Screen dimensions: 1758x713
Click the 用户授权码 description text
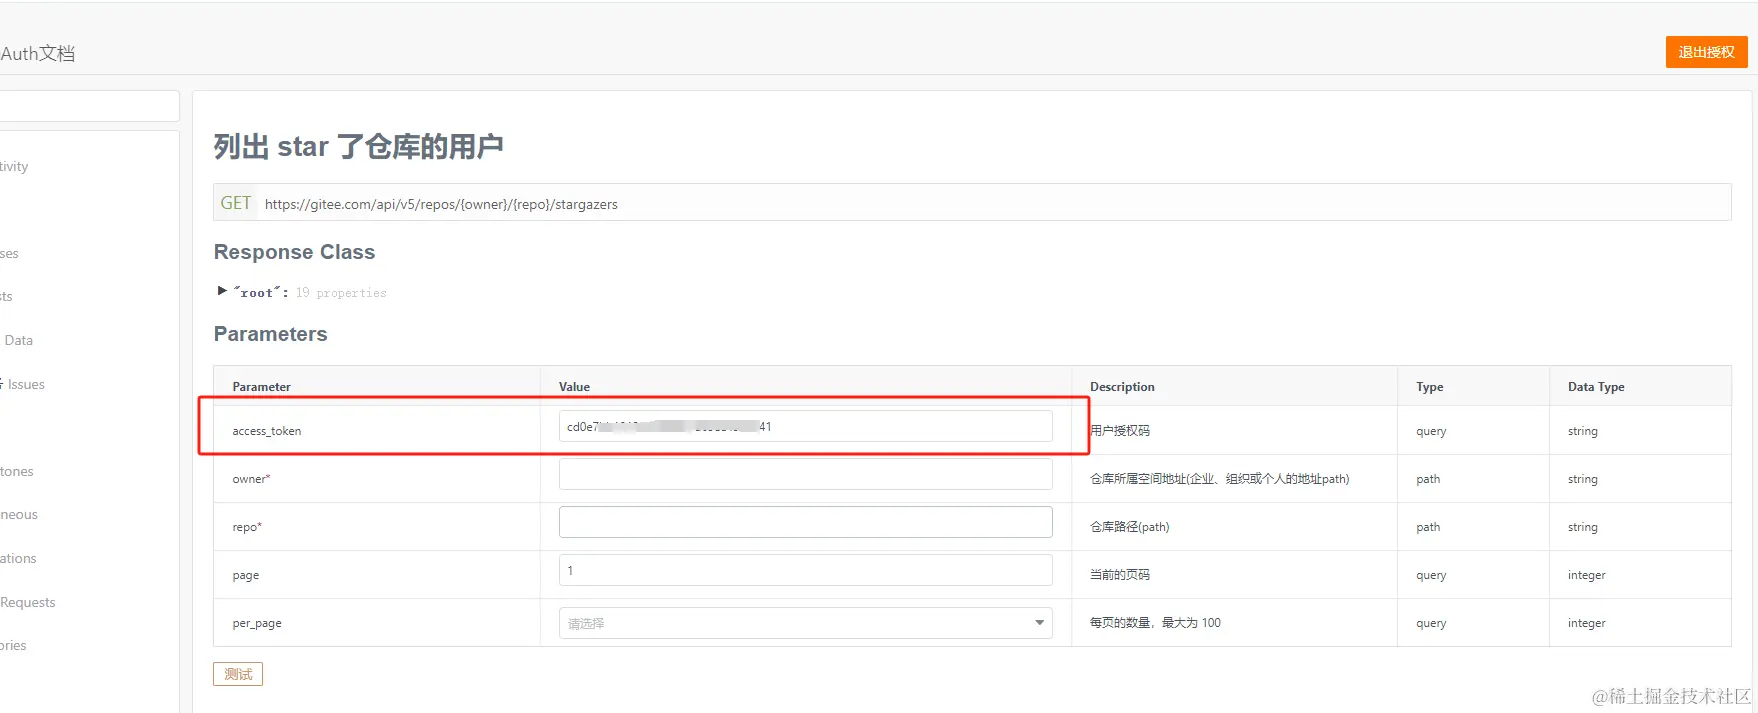pos(1120,430)
